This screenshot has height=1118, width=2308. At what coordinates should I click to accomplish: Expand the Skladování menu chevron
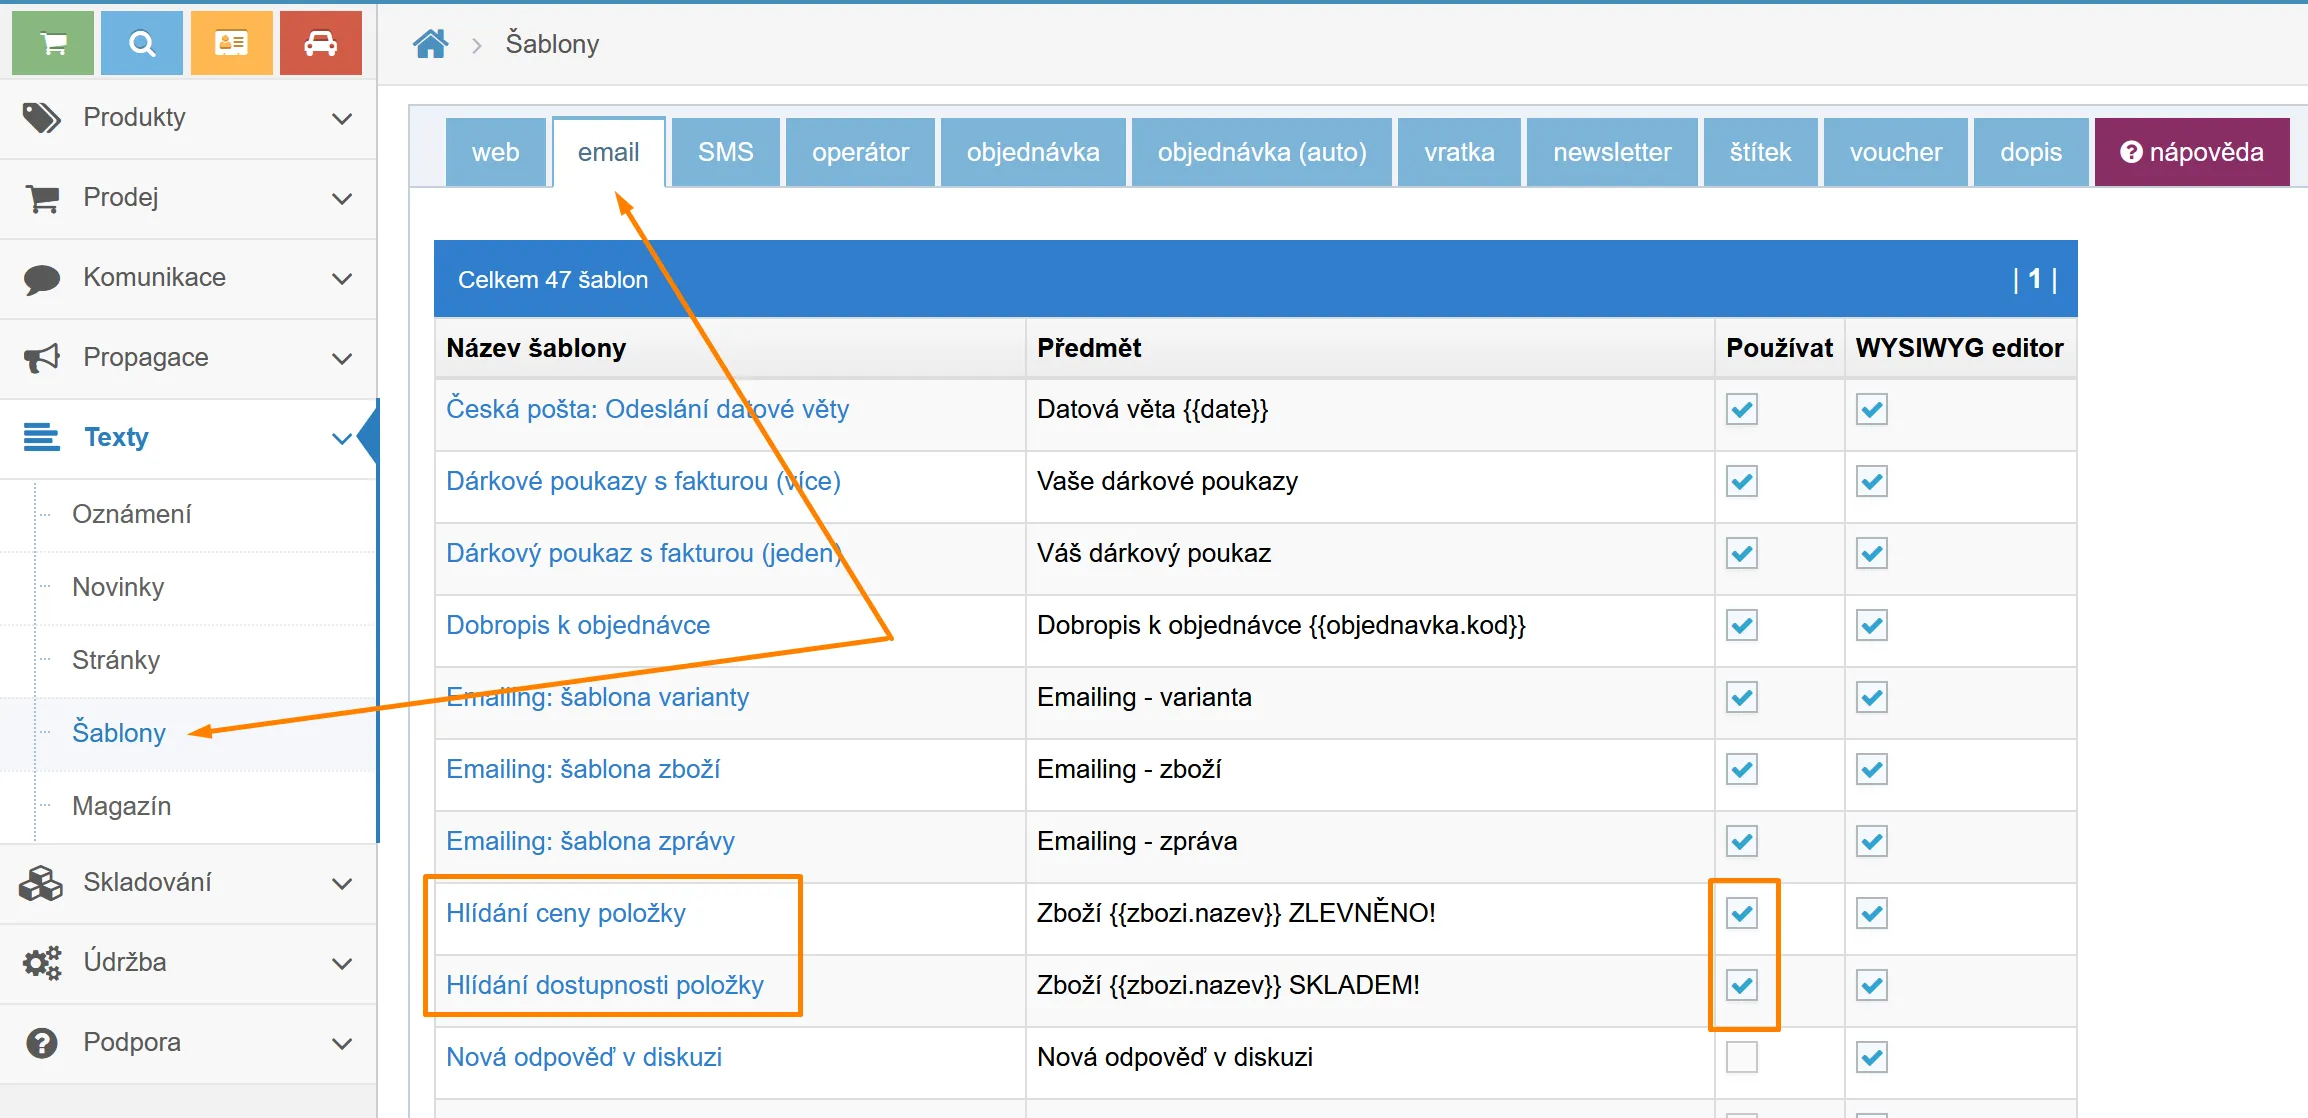pyautogui.click(x=342, y=884)
